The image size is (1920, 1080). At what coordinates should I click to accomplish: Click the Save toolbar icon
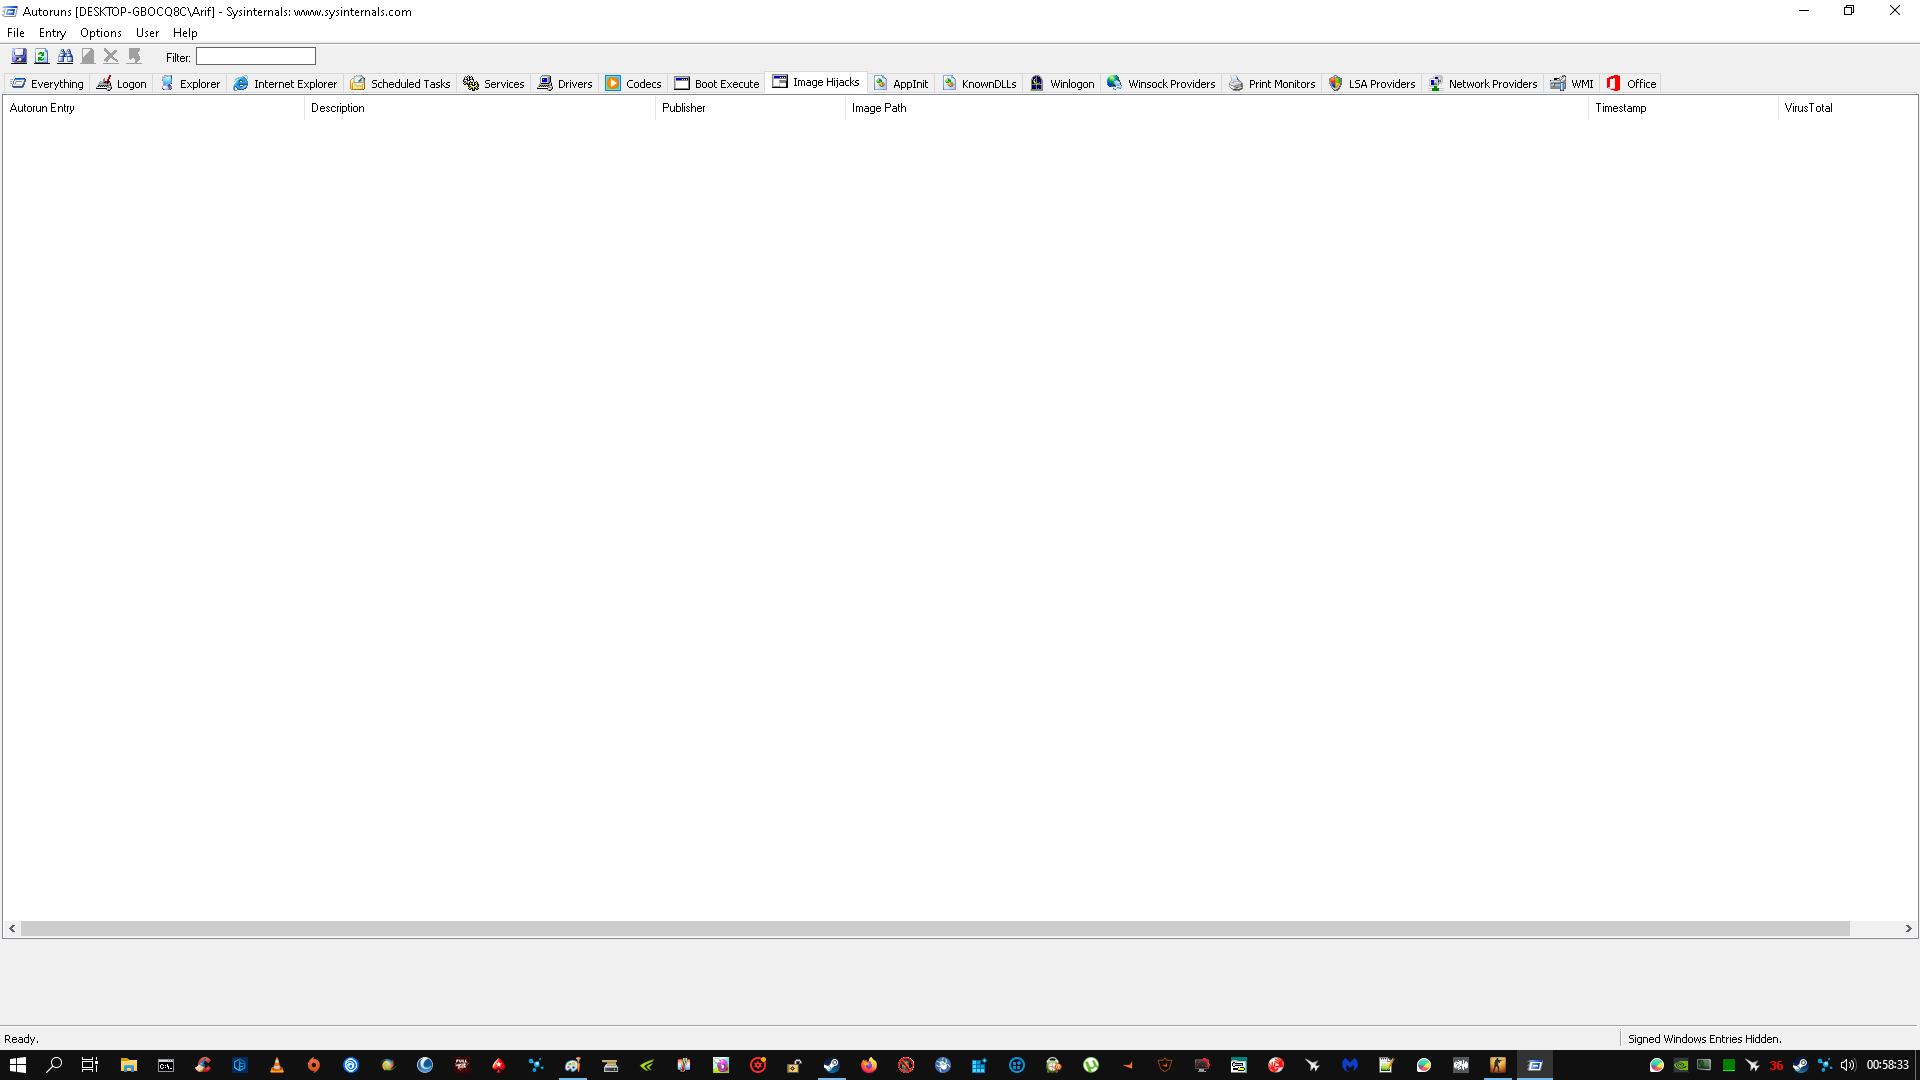(x=19, y=57)
